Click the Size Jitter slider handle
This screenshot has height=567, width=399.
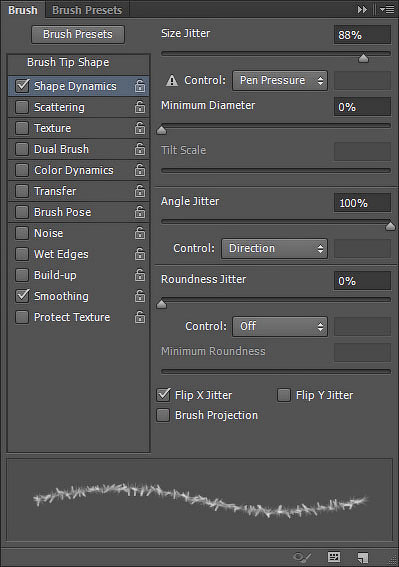click(x=363, y=58)
